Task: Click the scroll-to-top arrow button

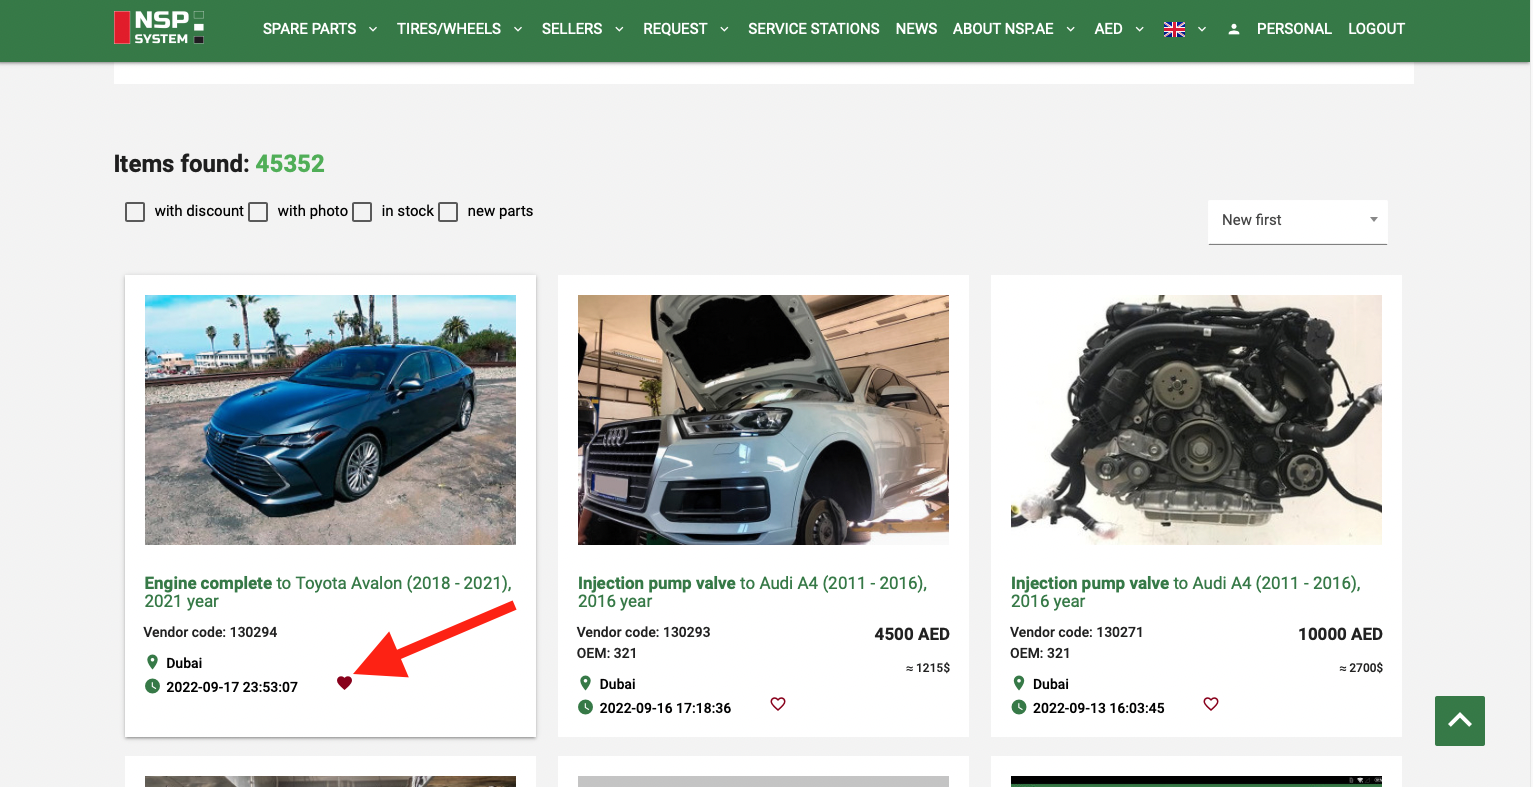Action: [x=1459, y=721]
